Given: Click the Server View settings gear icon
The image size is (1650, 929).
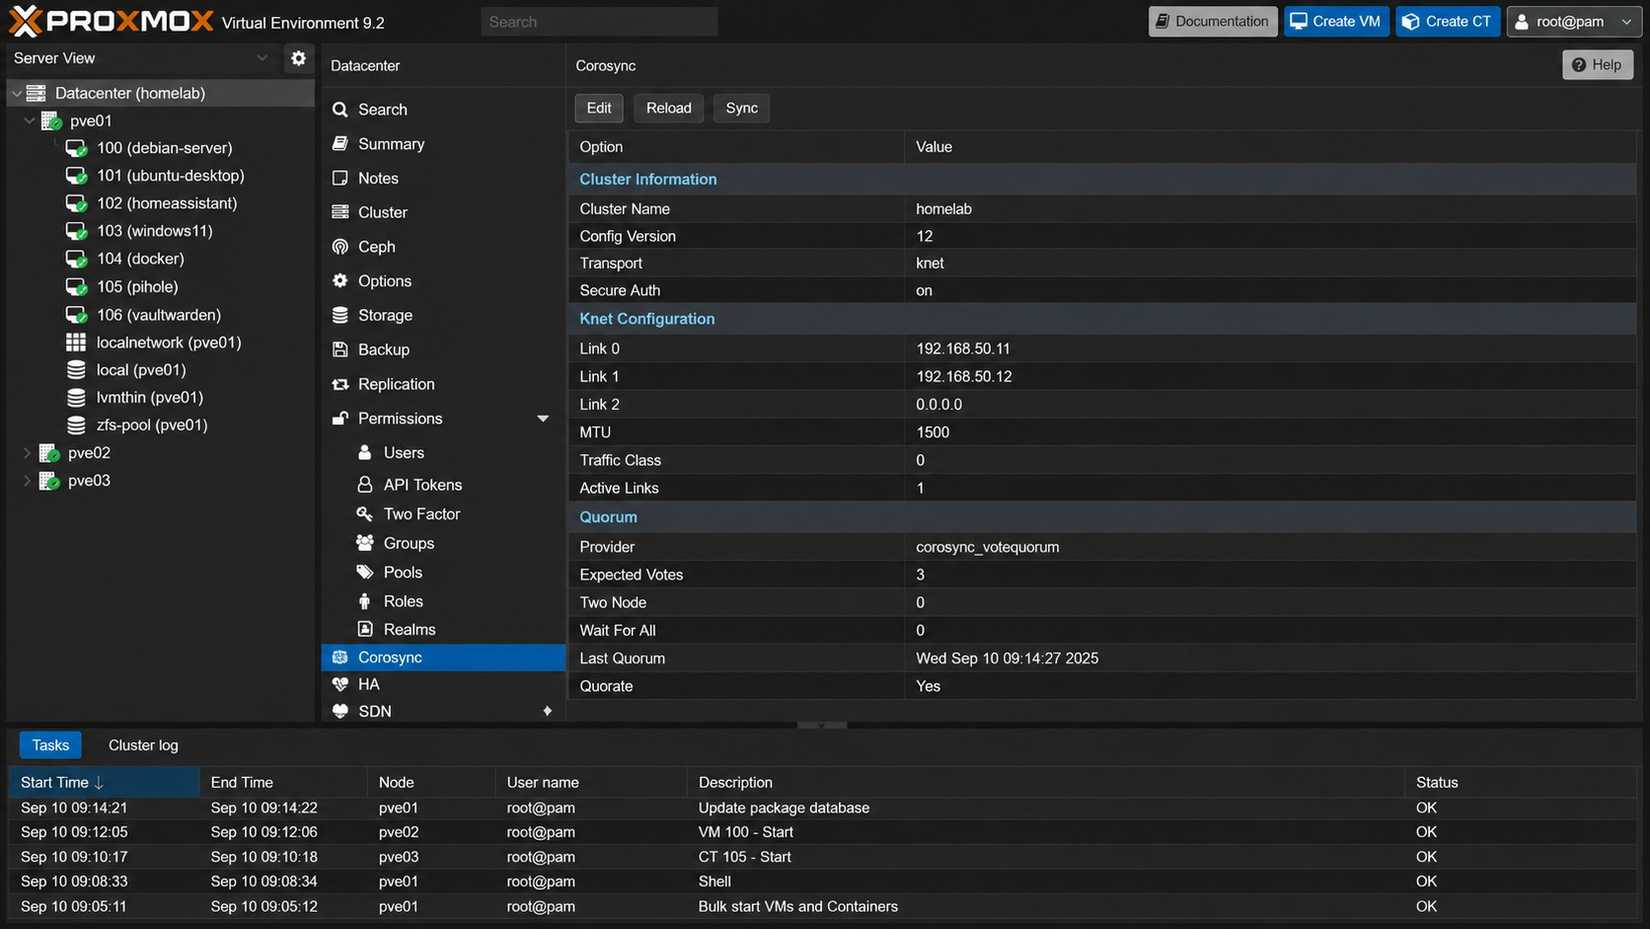Looking at the screenshot, I should (x=298, y=58).
